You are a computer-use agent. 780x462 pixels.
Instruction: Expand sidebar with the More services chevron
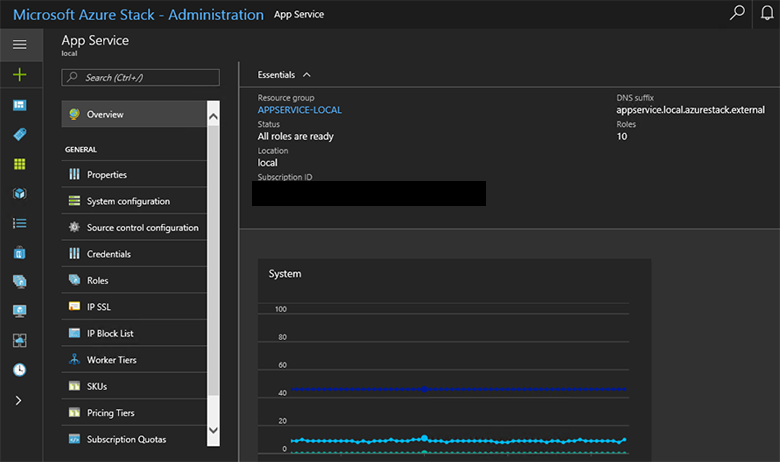(x=20, y=400)
